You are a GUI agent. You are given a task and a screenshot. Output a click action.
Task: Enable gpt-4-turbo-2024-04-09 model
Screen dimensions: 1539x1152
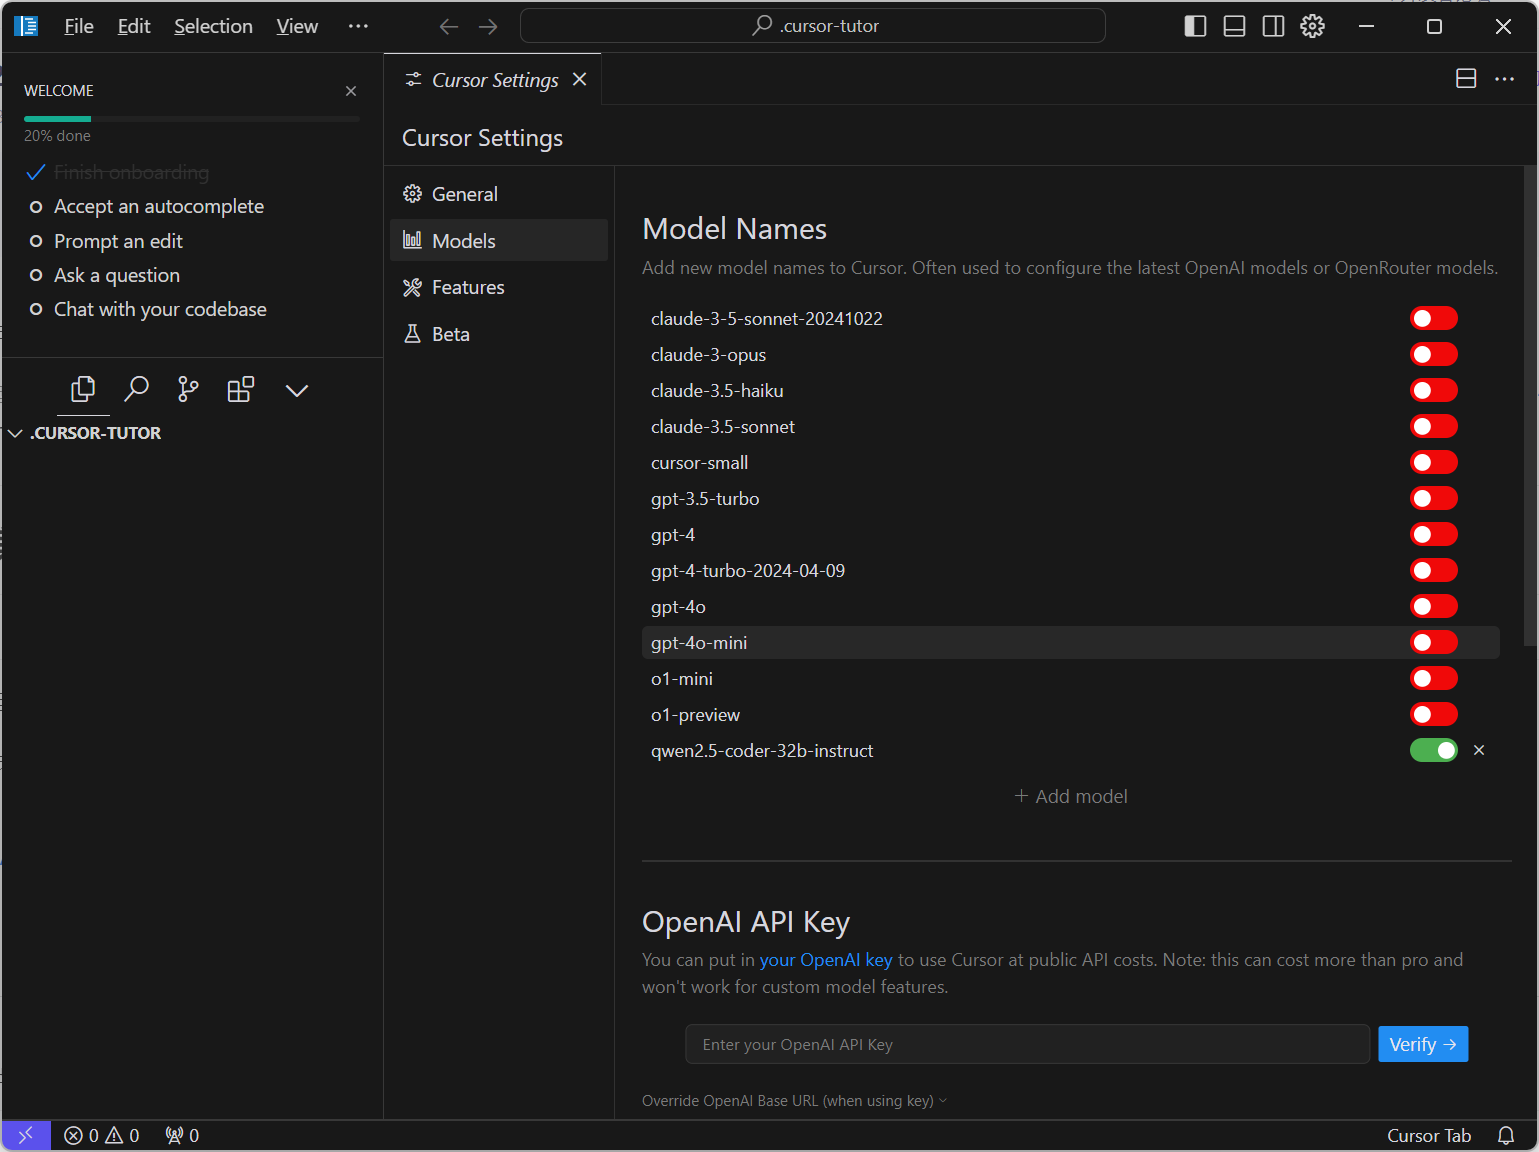click(x=1434, y=570)
